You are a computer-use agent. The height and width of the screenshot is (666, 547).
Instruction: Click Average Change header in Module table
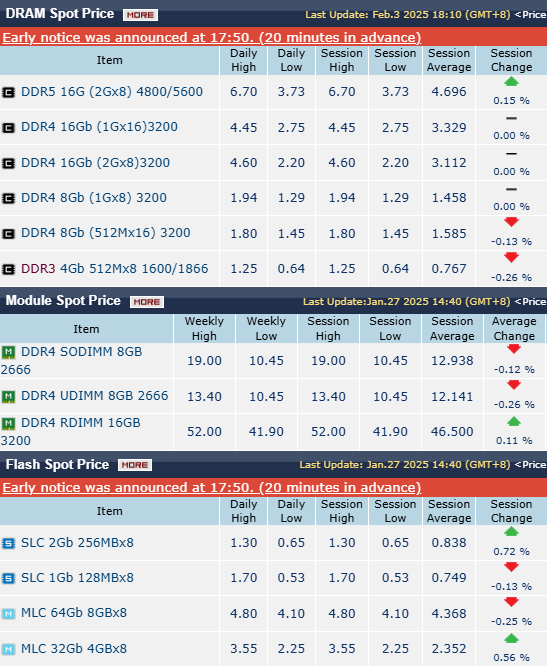[514, 328]
